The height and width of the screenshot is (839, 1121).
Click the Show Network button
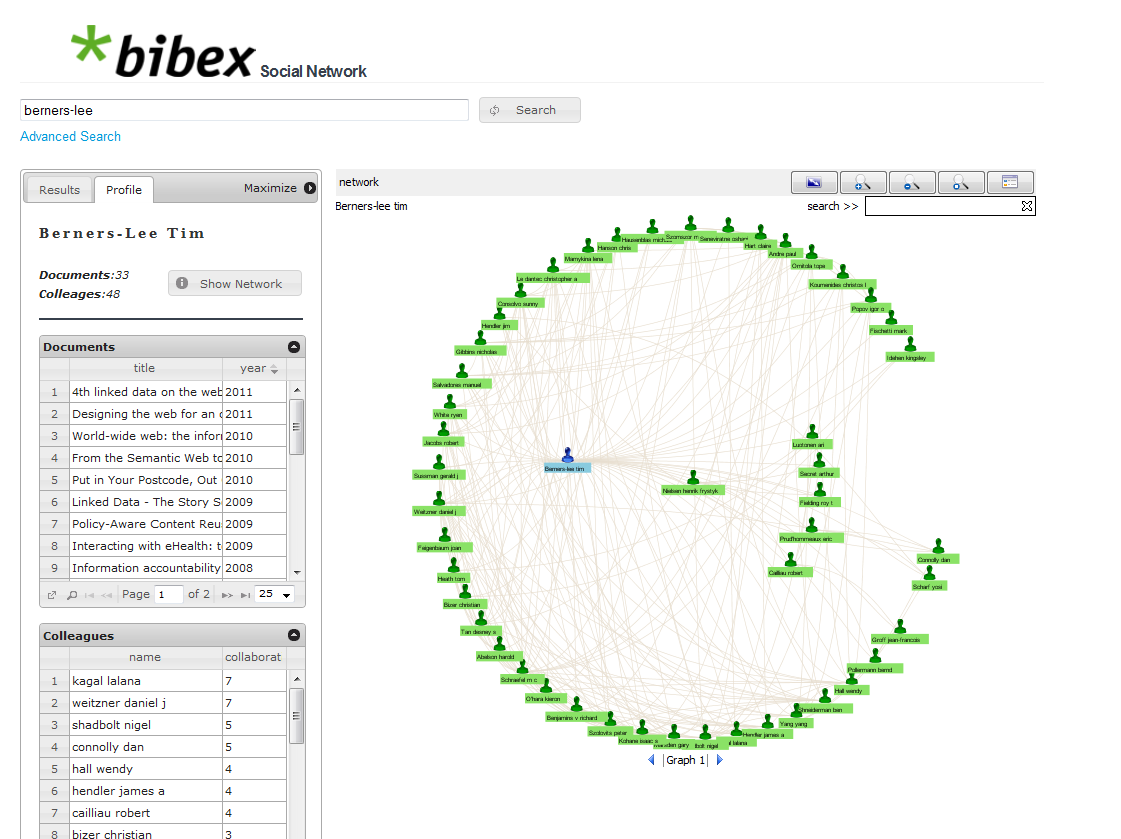coord(235,284)
